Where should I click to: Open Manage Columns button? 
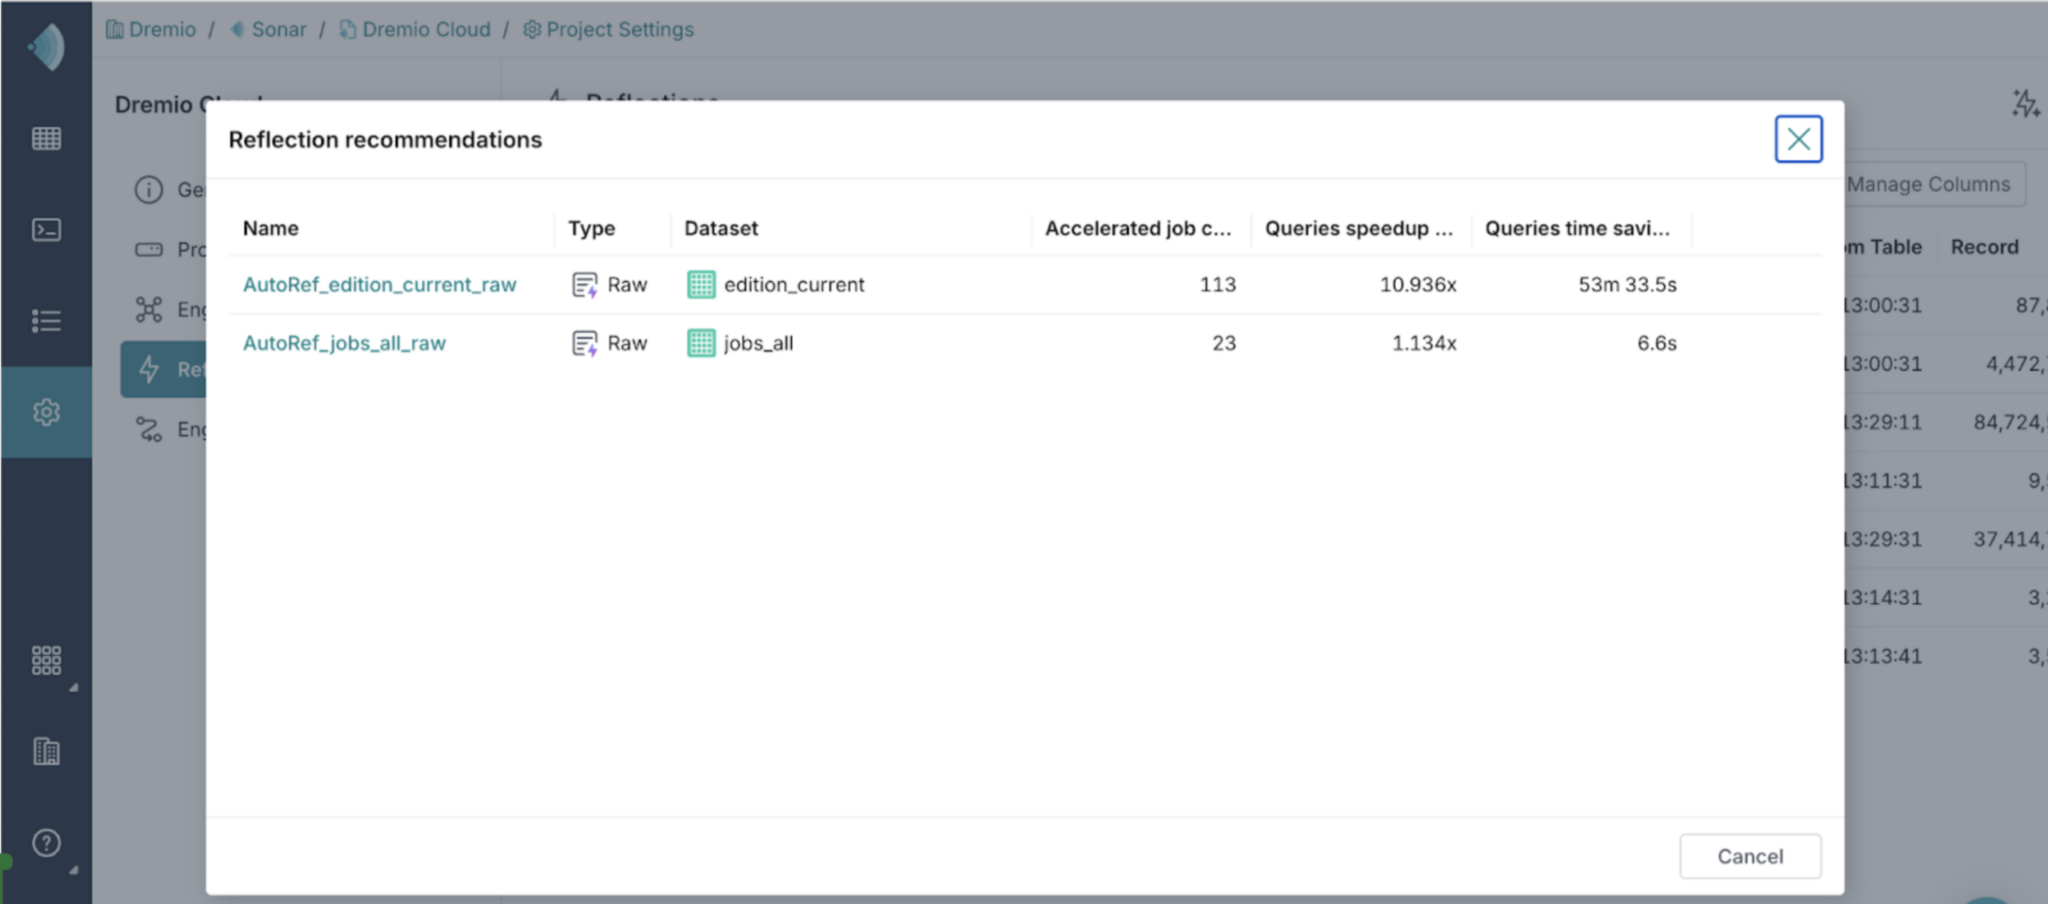(1927, 184)
